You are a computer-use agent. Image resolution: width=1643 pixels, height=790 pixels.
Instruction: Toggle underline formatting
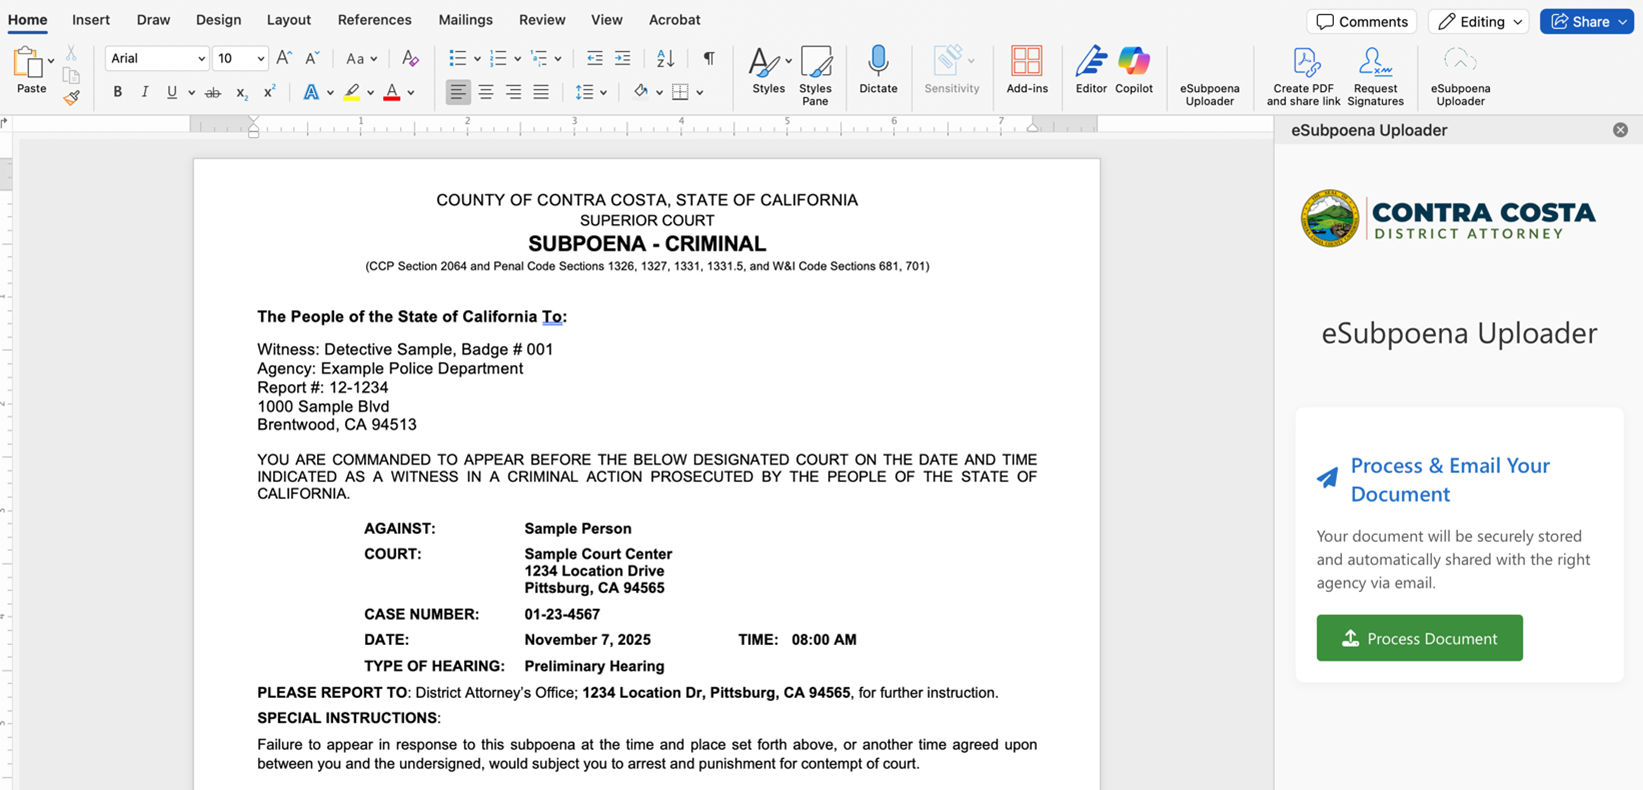point(172,93)
